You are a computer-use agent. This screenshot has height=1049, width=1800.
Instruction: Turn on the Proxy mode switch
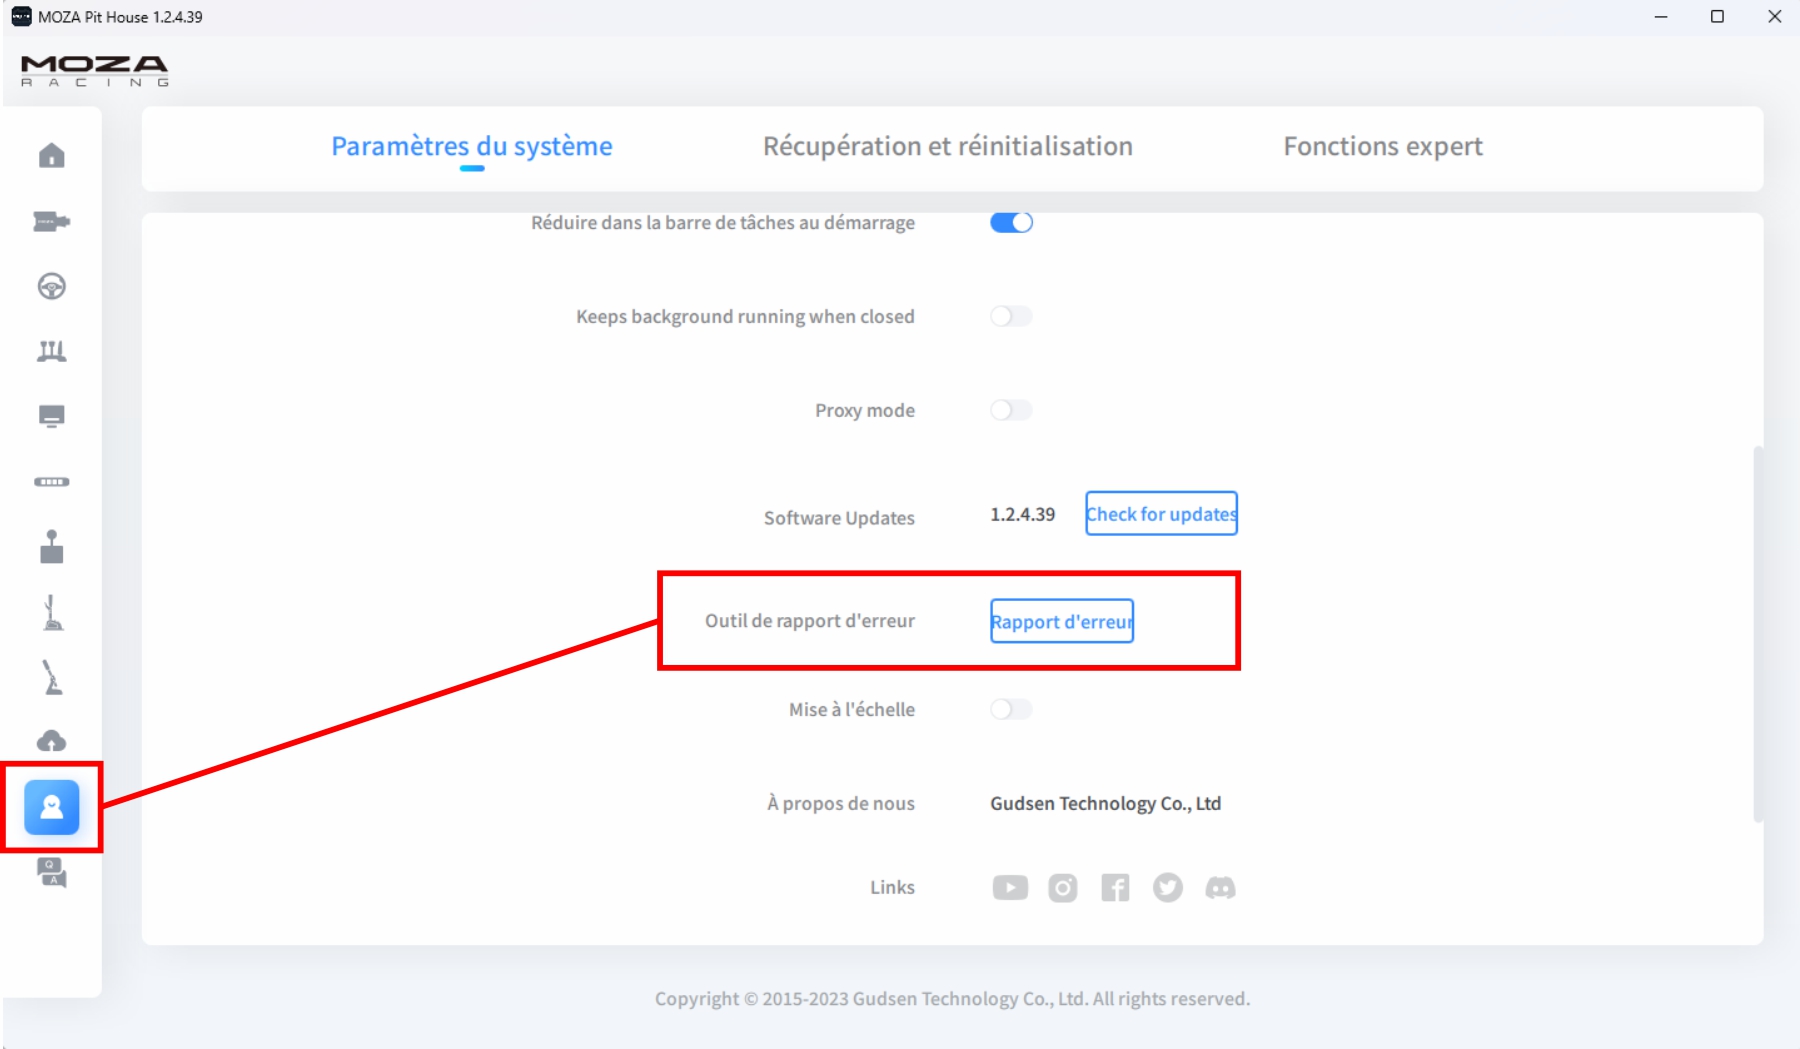(x=1011, y=411)
